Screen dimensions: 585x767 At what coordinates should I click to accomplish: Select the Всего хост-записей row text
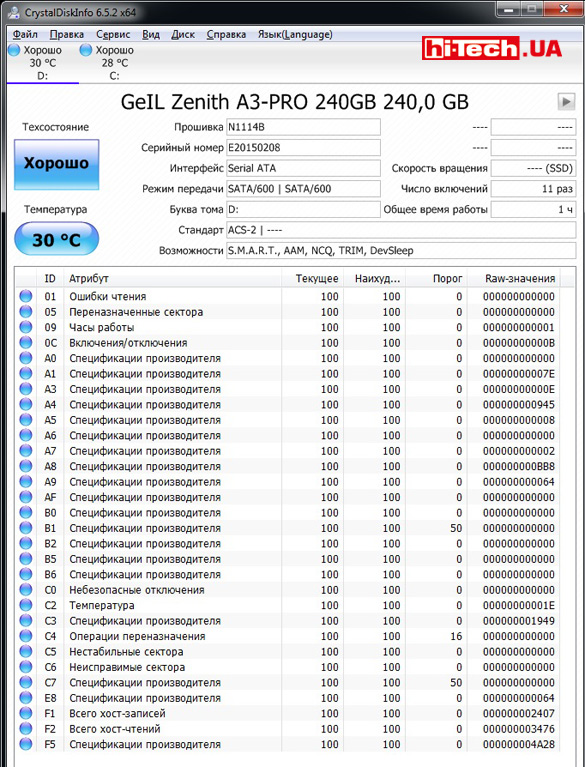coord(117,714)
